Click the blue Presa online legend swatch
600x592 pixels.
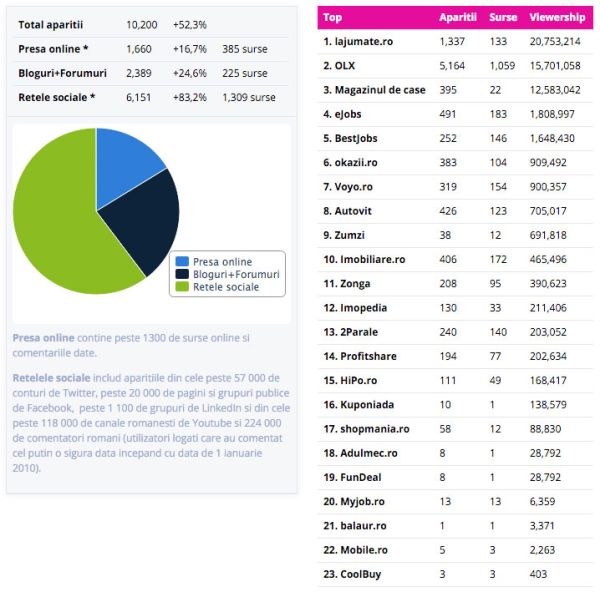[182, 262]
